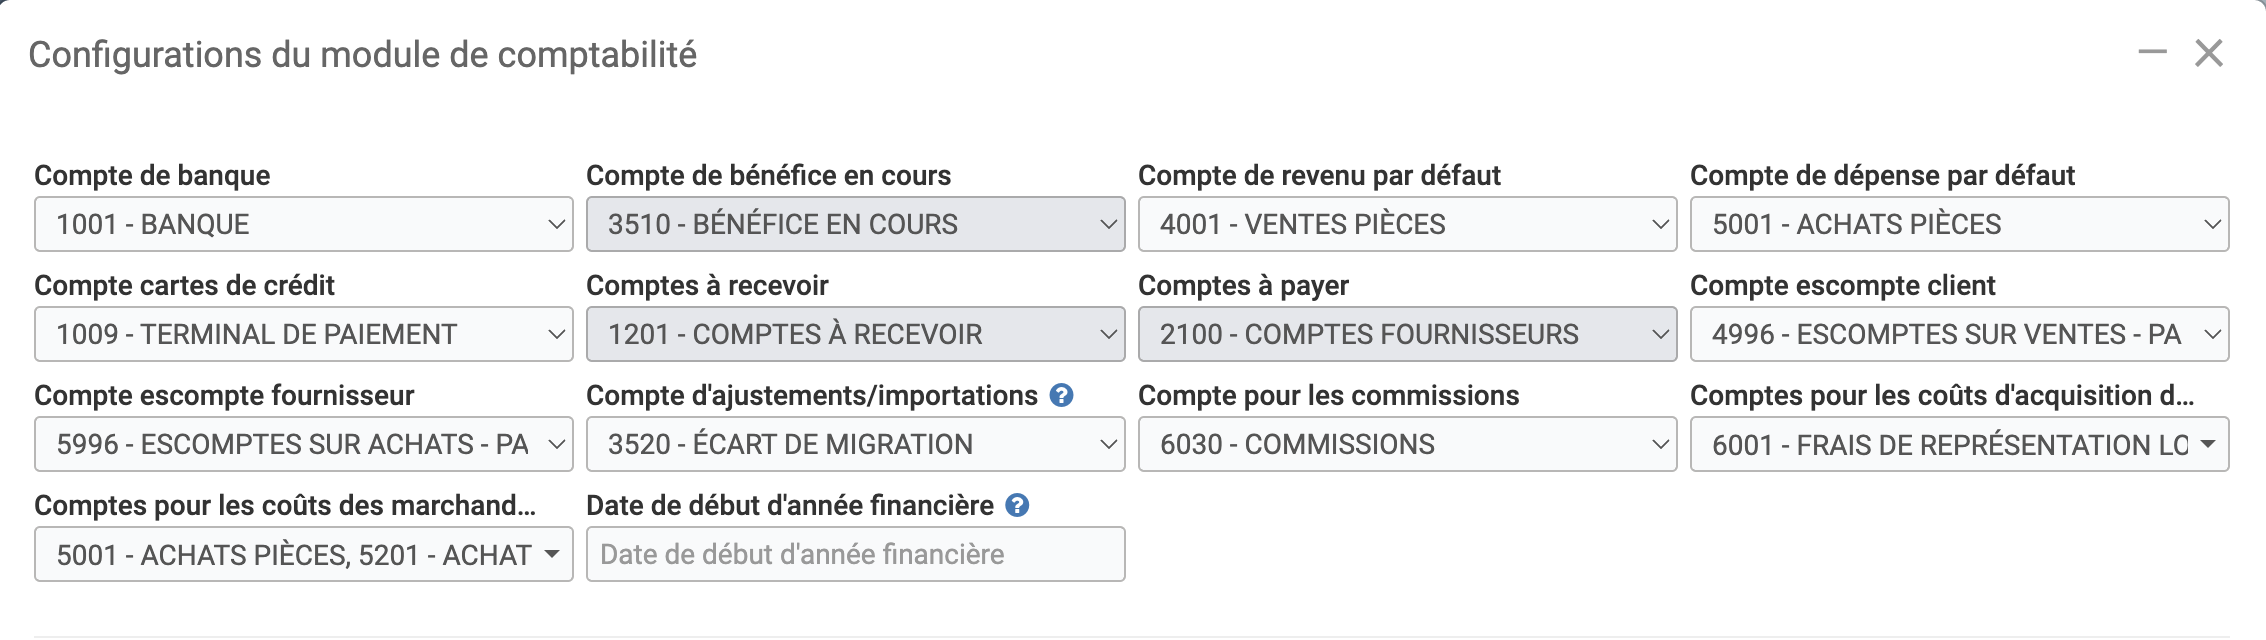Open the 3520 - ÉCART DE MIGRATION dropdown

855,444
